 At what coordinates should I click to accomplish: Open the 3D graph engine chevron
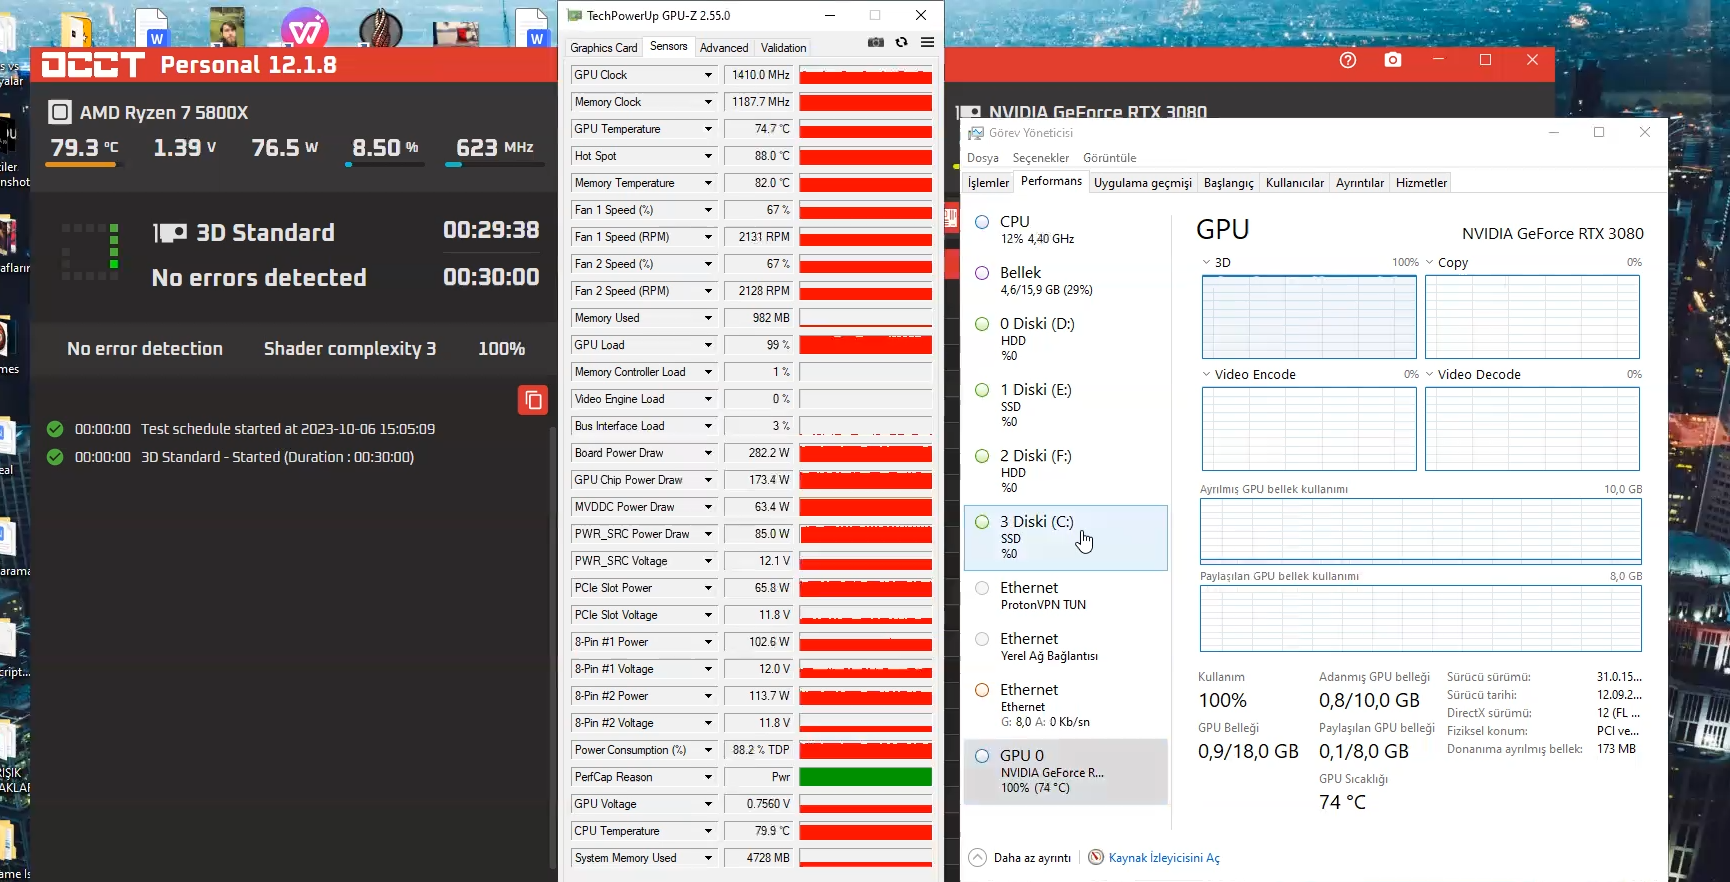(x=1207, y=262)
